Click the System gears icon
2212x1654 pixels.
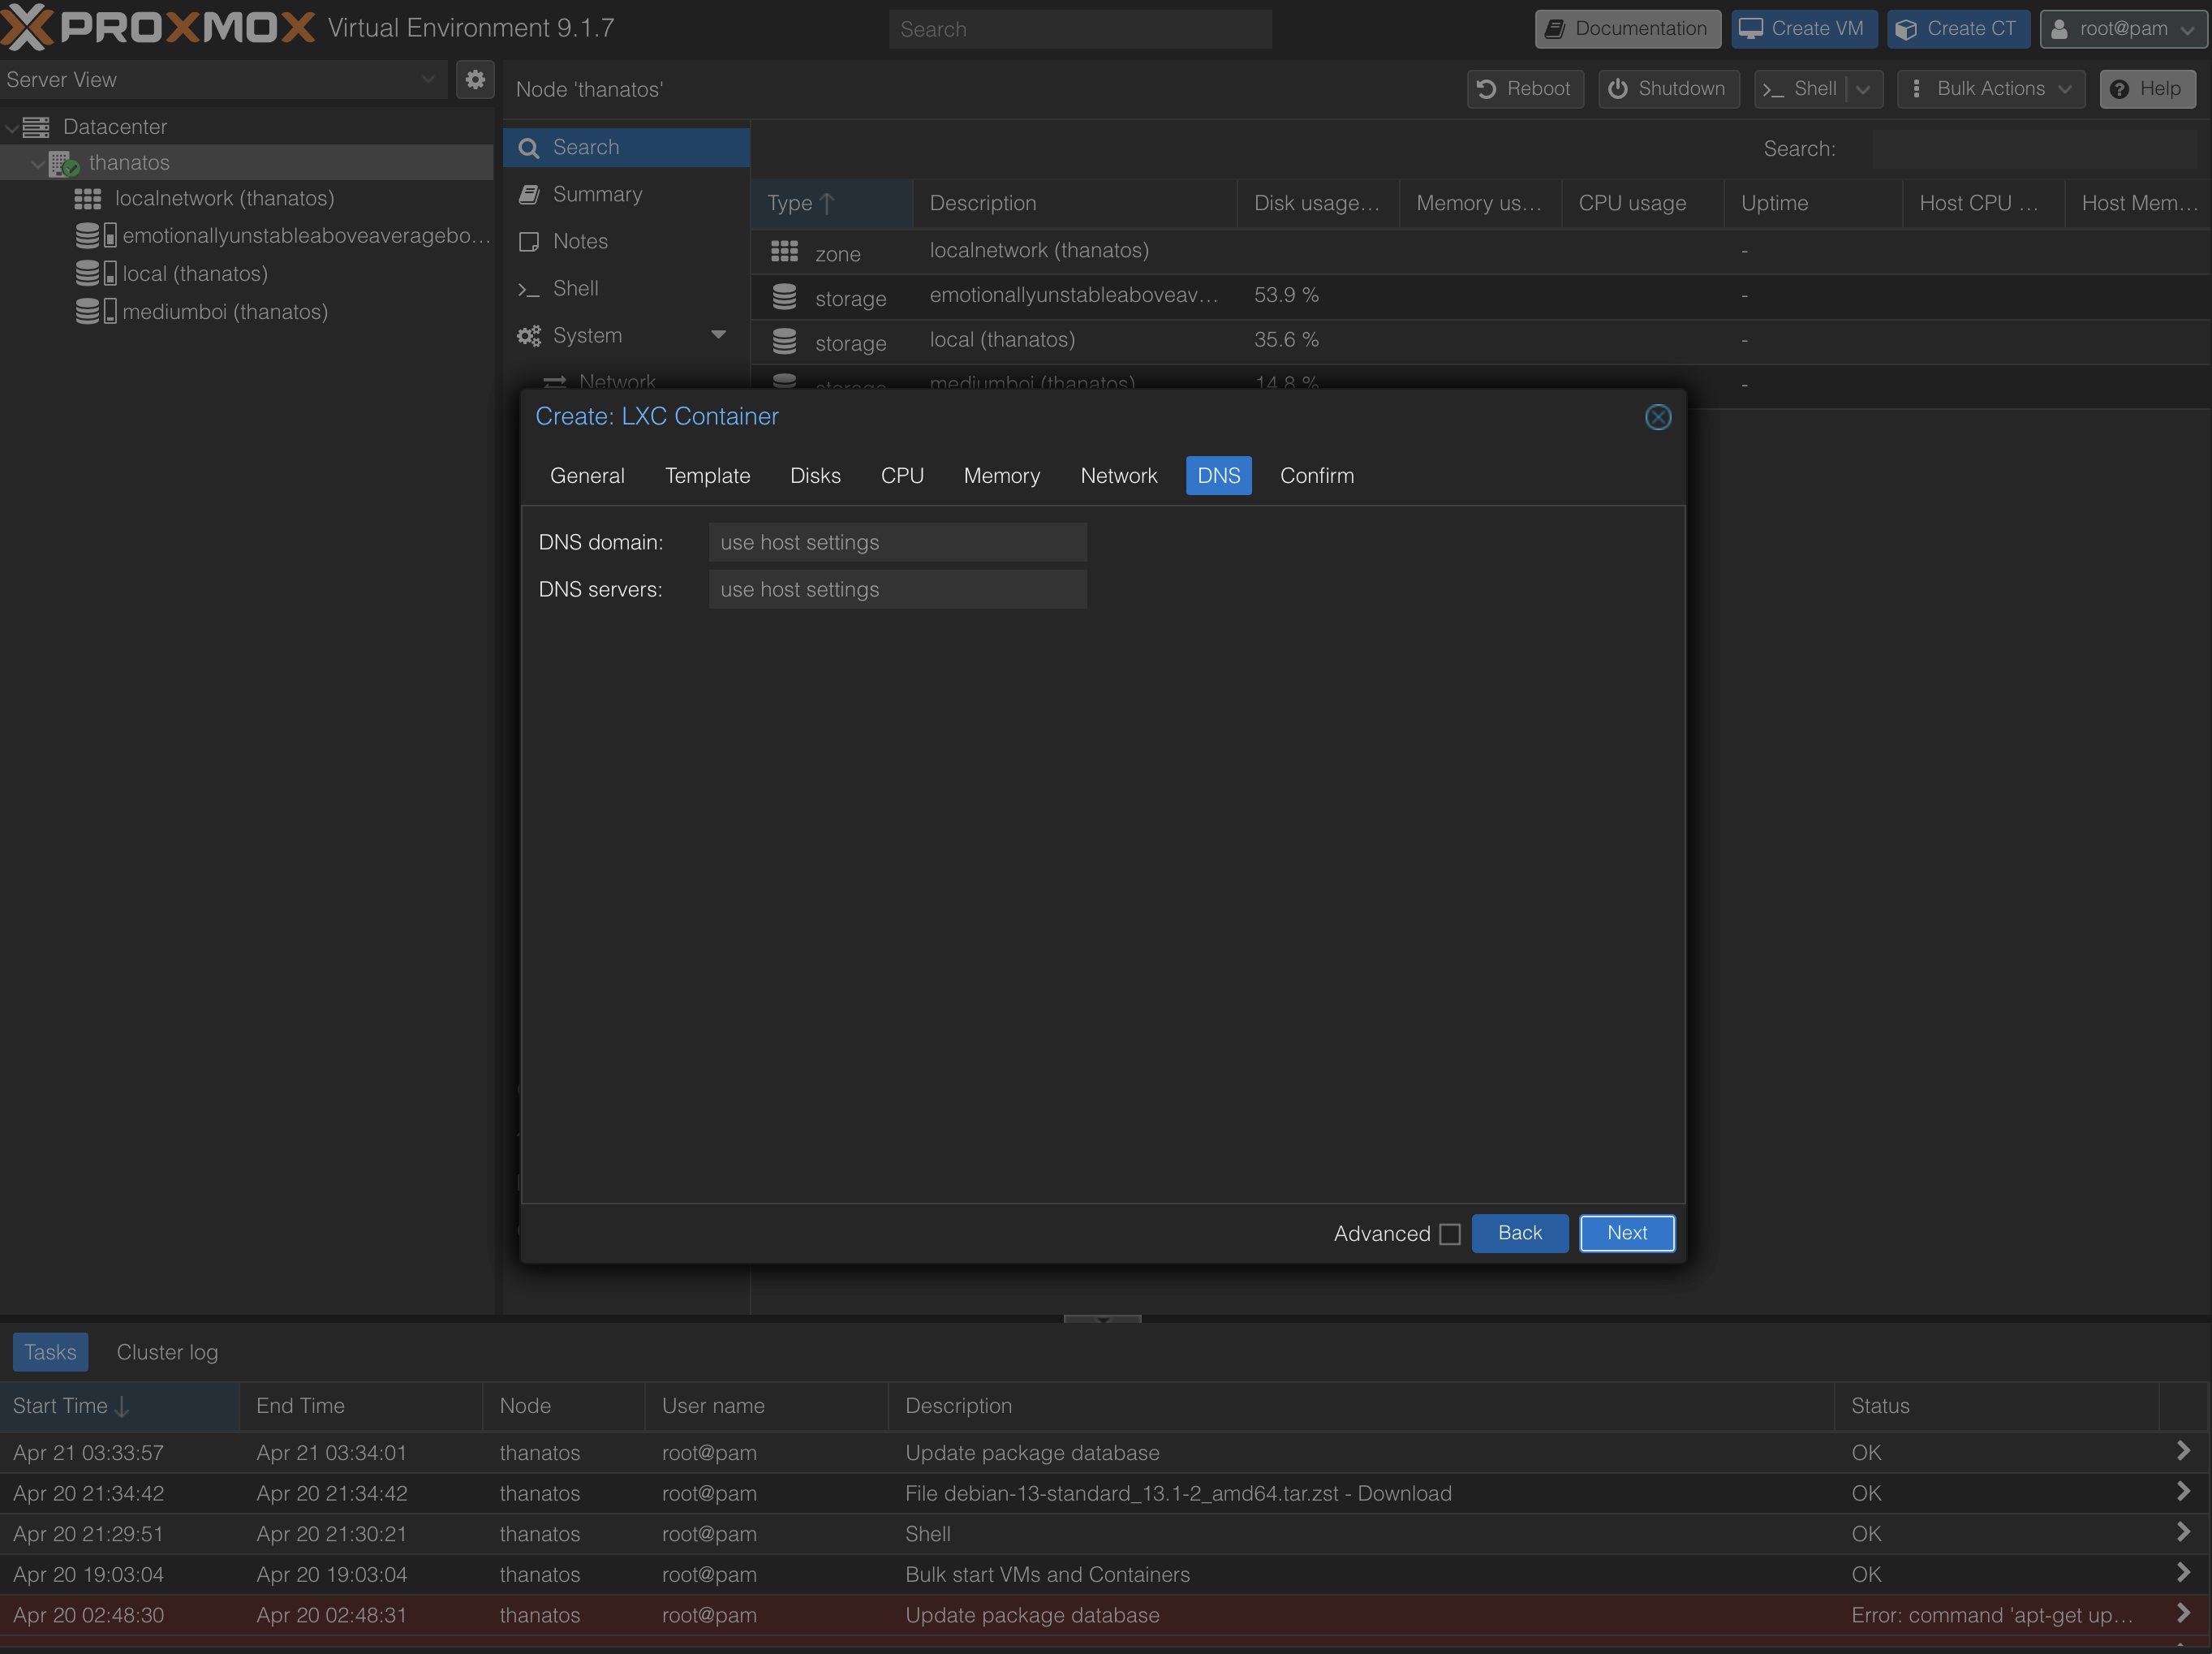click(529, 336)
